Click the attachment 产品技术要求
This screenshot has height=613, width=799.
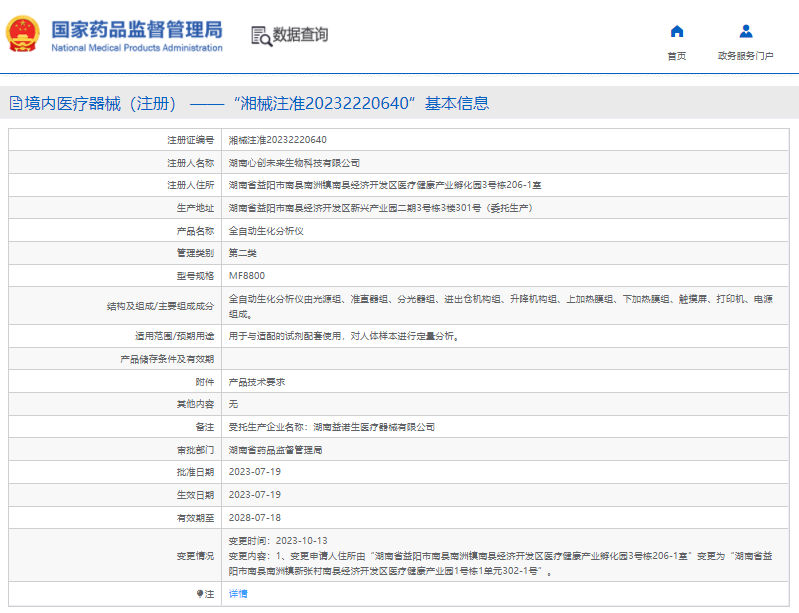coord(257,382)
